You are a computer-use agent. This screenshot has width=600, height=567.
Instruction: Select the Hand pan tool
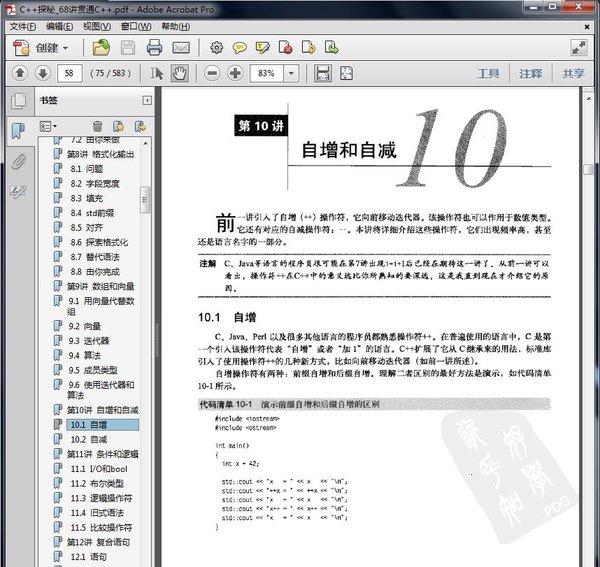[179, 73]
